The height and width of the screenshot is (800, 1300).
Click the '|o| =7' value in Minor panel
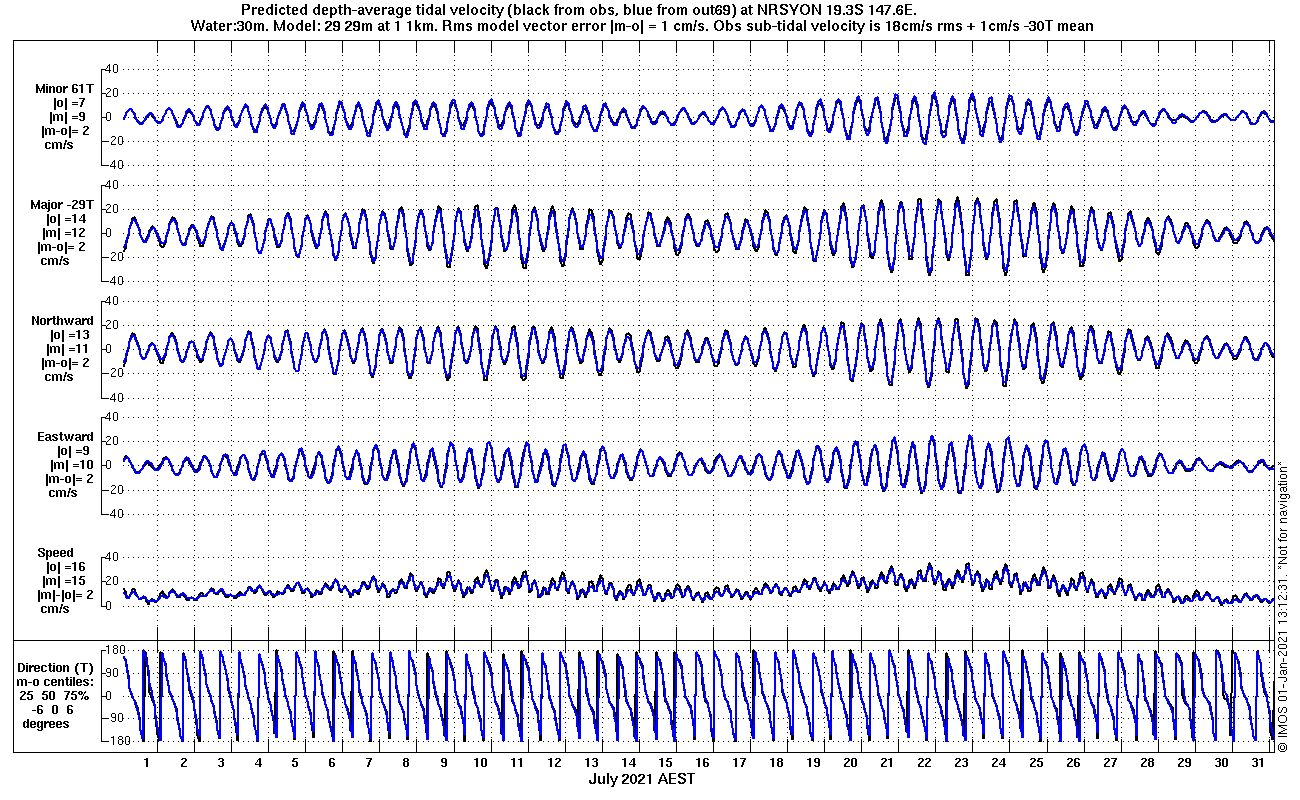pos(70,103)
